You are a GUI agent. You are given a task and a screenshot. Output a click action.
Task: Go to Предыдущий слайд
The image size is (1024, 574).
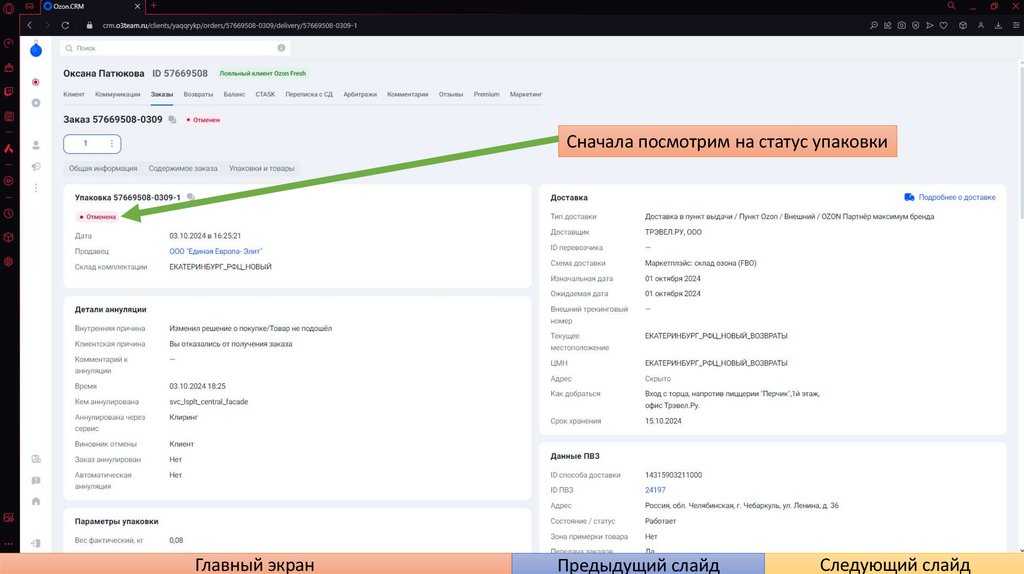638,564
